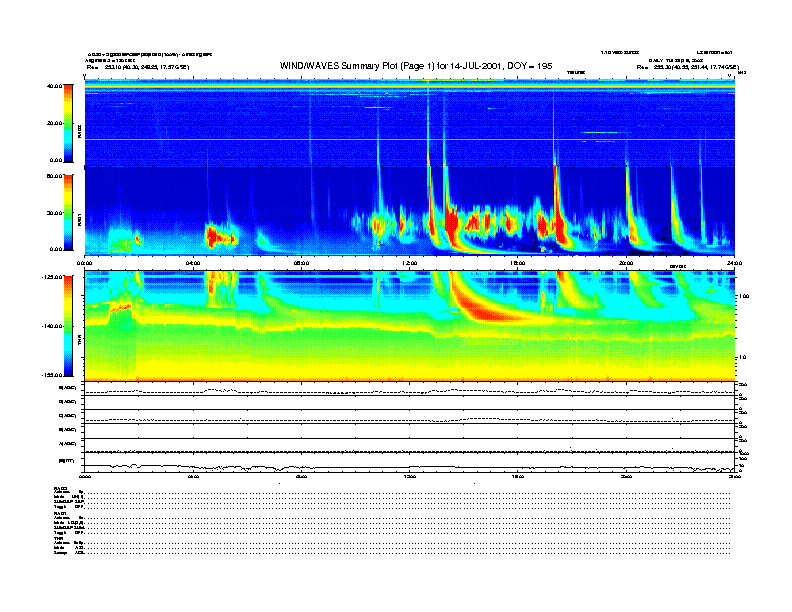Select the -140.00 TNR scale label

pos(52,326)
